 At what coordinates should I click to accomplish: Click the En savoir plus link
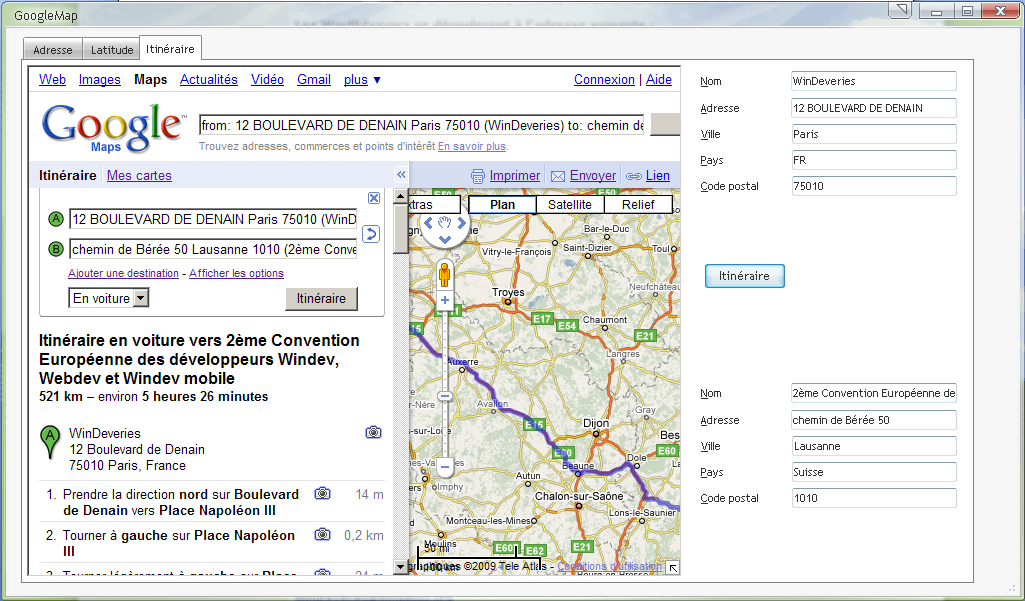472,146
